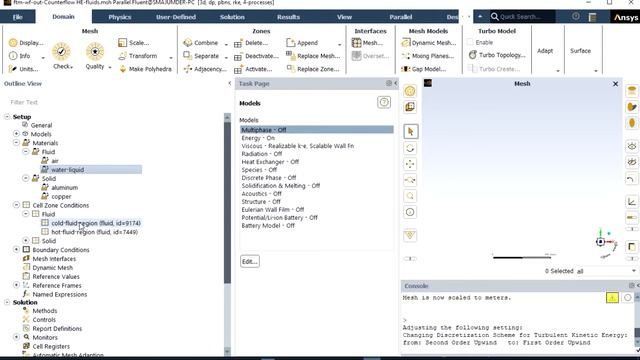Open the Quality dropdown arrow
640x360 pixels.
point(110,67)
